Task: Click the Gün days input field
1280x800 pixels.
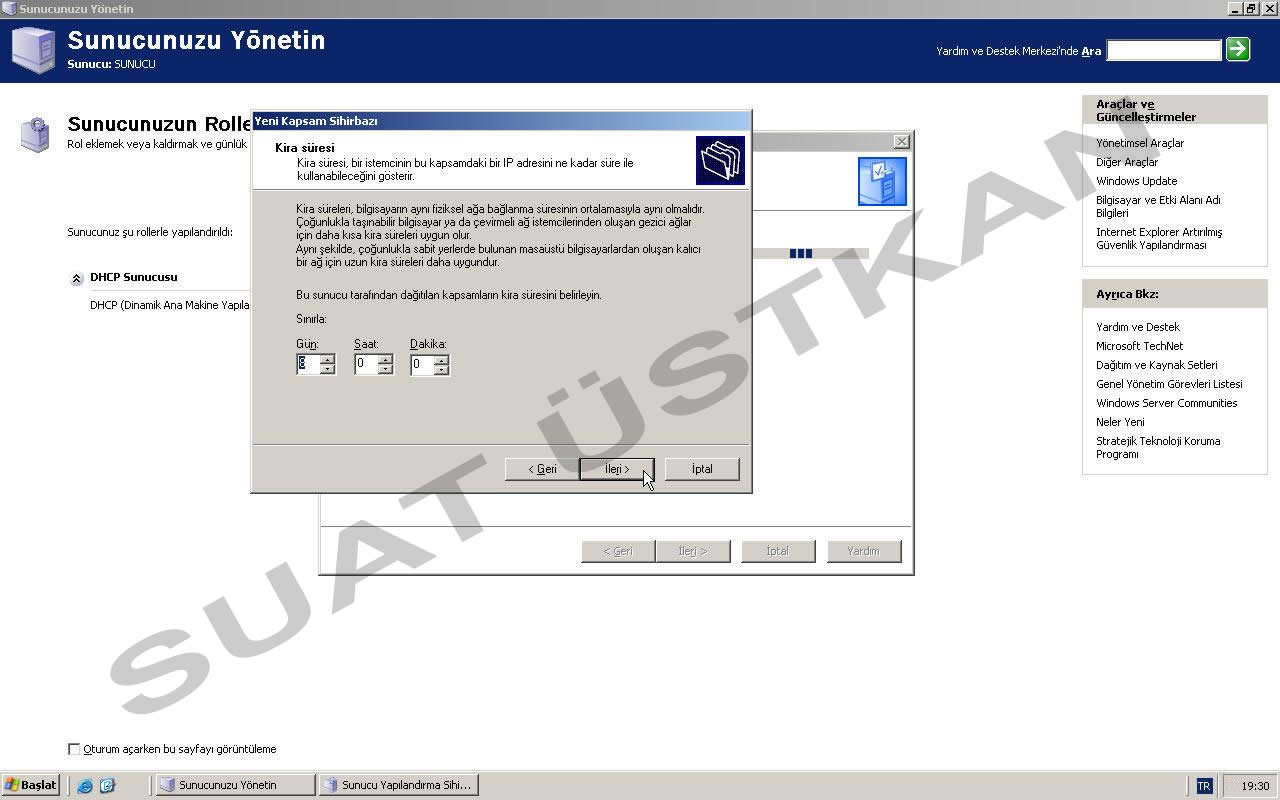Action: 308,365
